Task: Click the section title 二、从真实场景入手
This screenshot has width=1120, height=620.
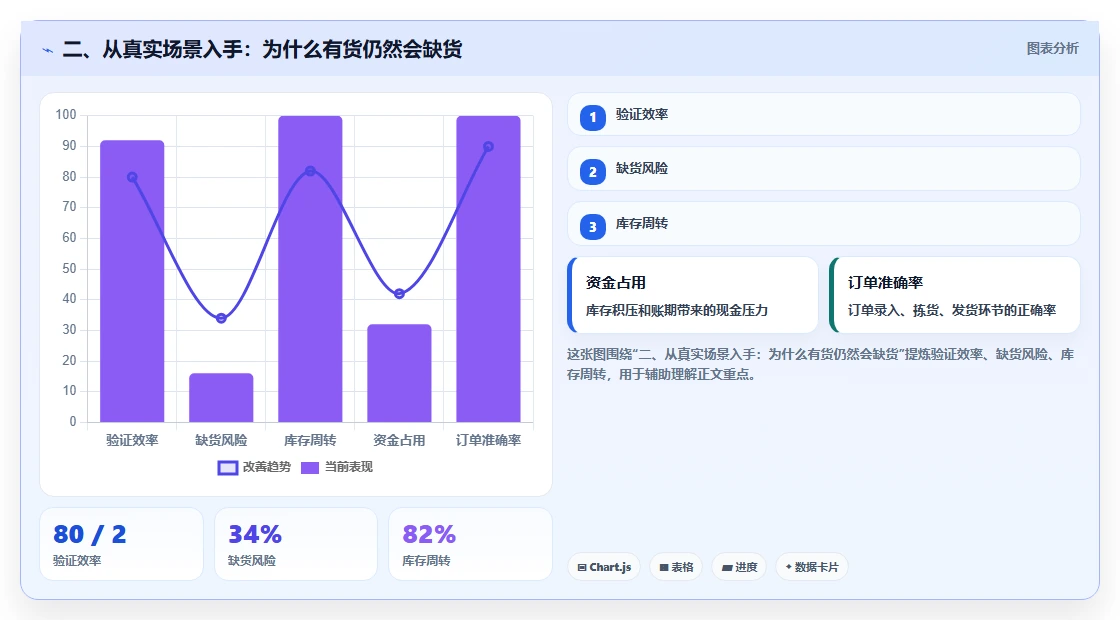Action: tap(262, 49)
